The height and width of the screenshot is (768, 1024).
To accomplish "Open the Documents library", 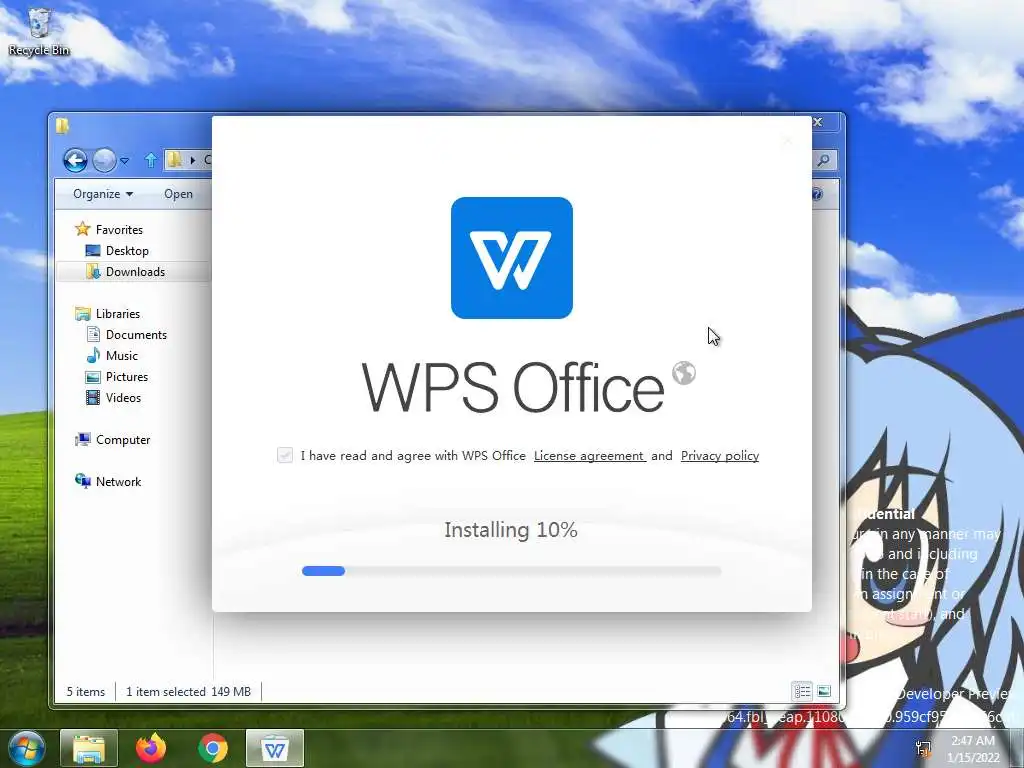I will click(136, 334).
